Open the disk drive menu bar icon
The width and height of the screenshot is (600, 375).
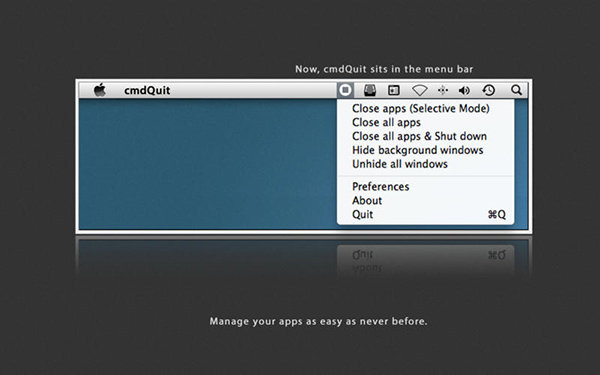point(370,90)
